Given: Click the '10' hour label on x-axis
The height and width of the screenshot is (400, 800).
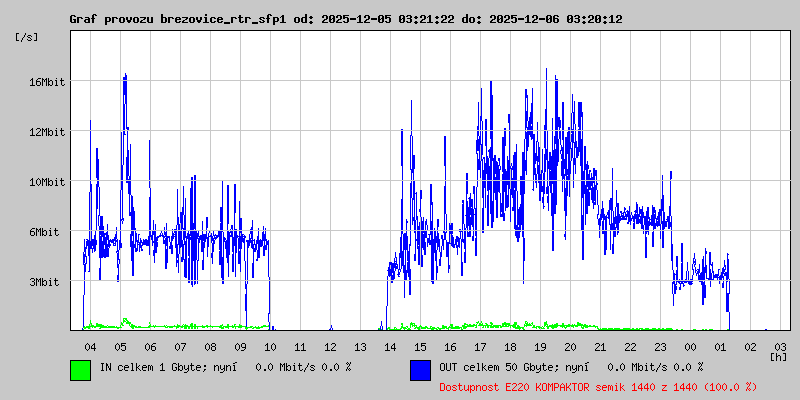Looking at the screenshot, I should click(x=270, y=347).
